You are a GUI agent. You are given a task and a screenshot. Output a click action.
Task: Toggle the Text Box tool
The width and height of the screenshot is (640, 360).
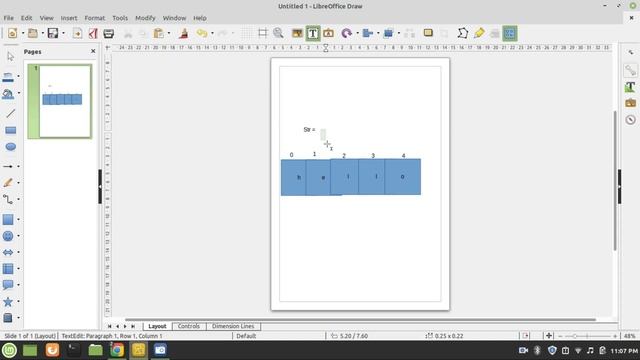coord(313,33)
